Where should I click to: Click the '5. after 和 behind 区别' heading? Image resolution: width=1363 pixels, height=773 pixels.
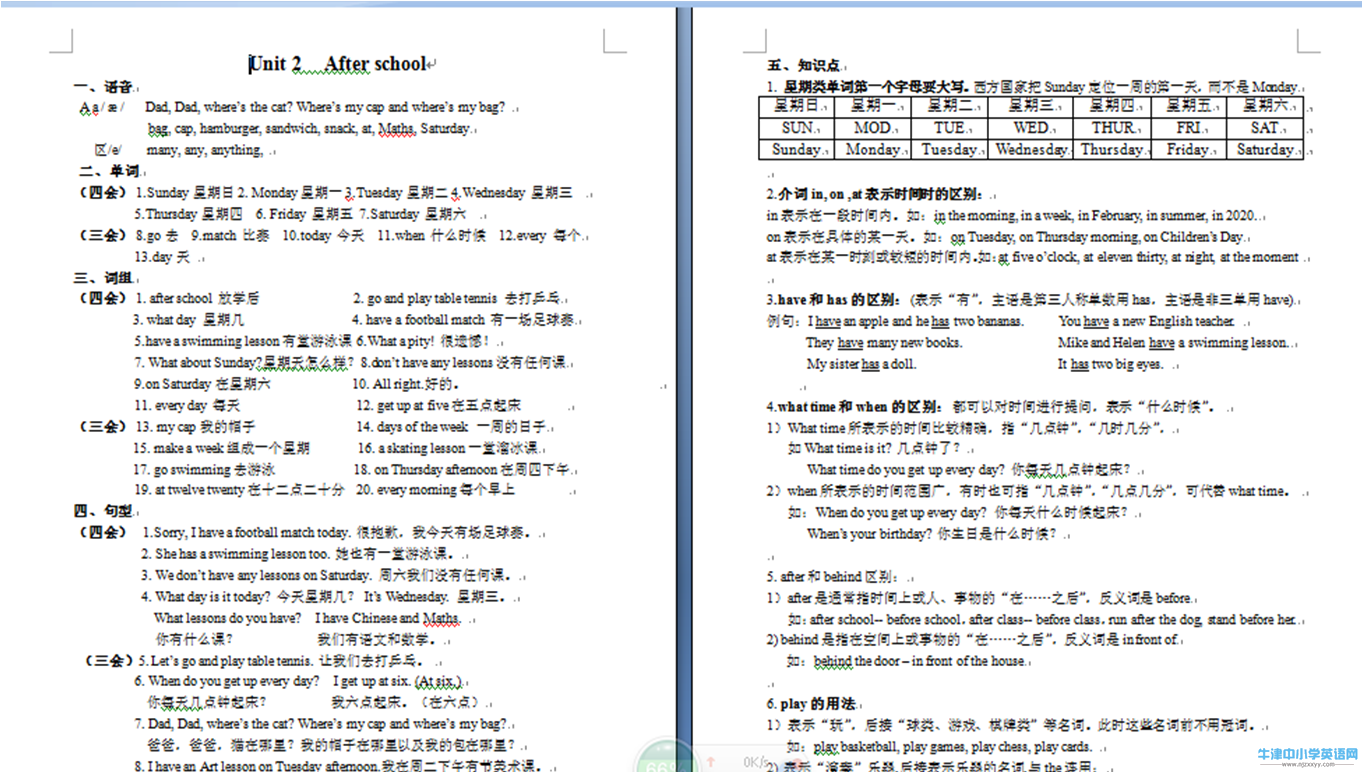[x=832, y=577]
